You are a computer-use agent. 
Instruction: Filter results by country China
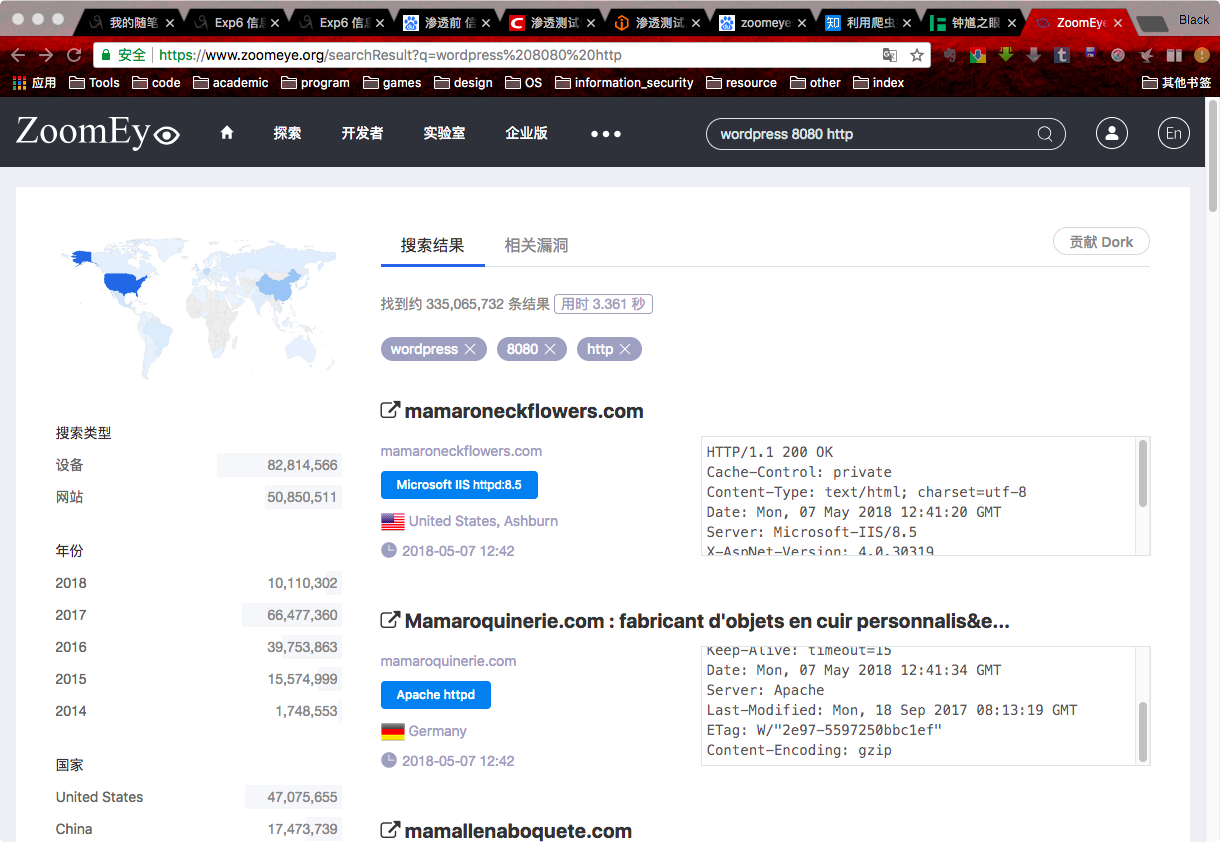[x=197, y=829]
